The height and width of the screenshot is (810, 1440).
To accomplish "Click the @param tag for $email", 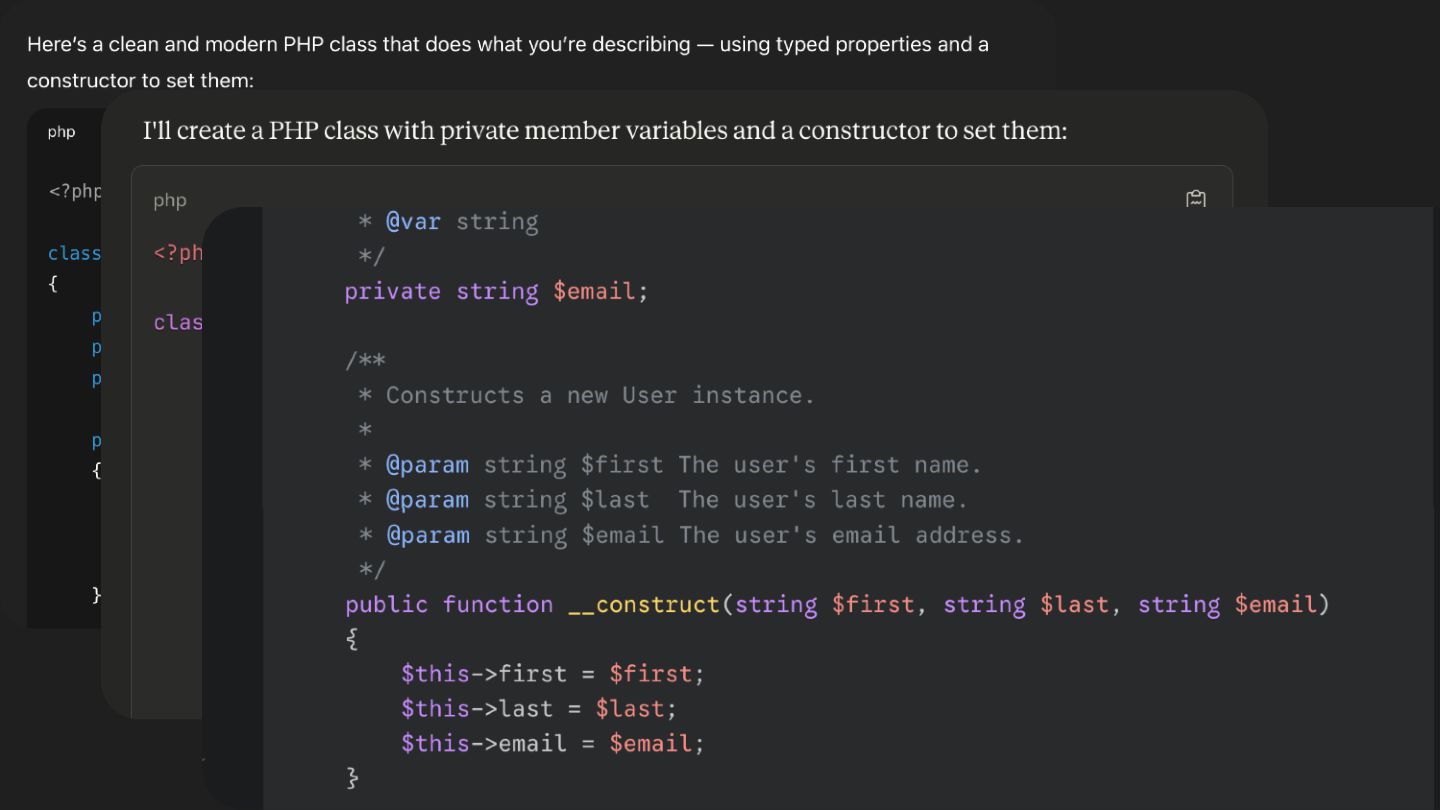I will (428, 535).
